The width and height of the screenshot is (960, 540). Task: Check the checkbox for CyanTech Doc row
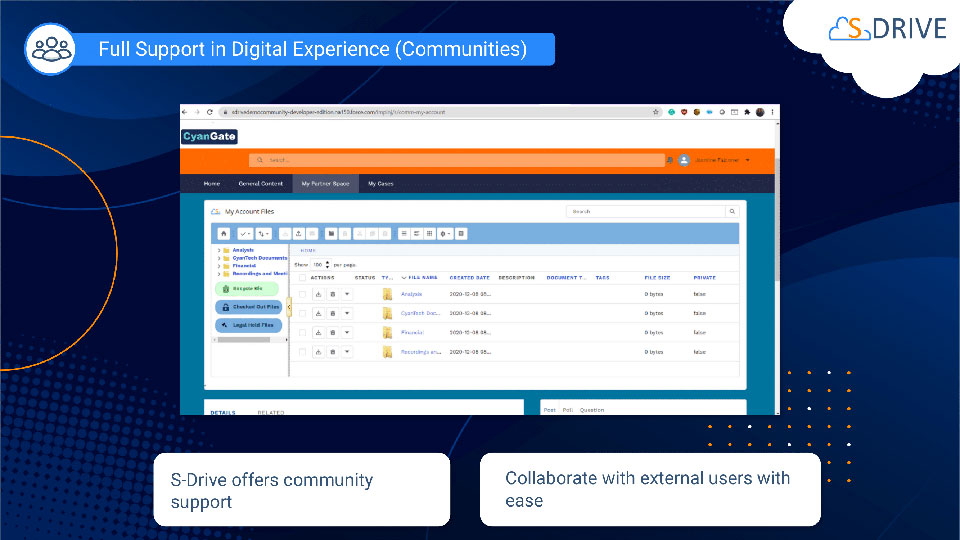pyautogui.click(x=302, y=313)
